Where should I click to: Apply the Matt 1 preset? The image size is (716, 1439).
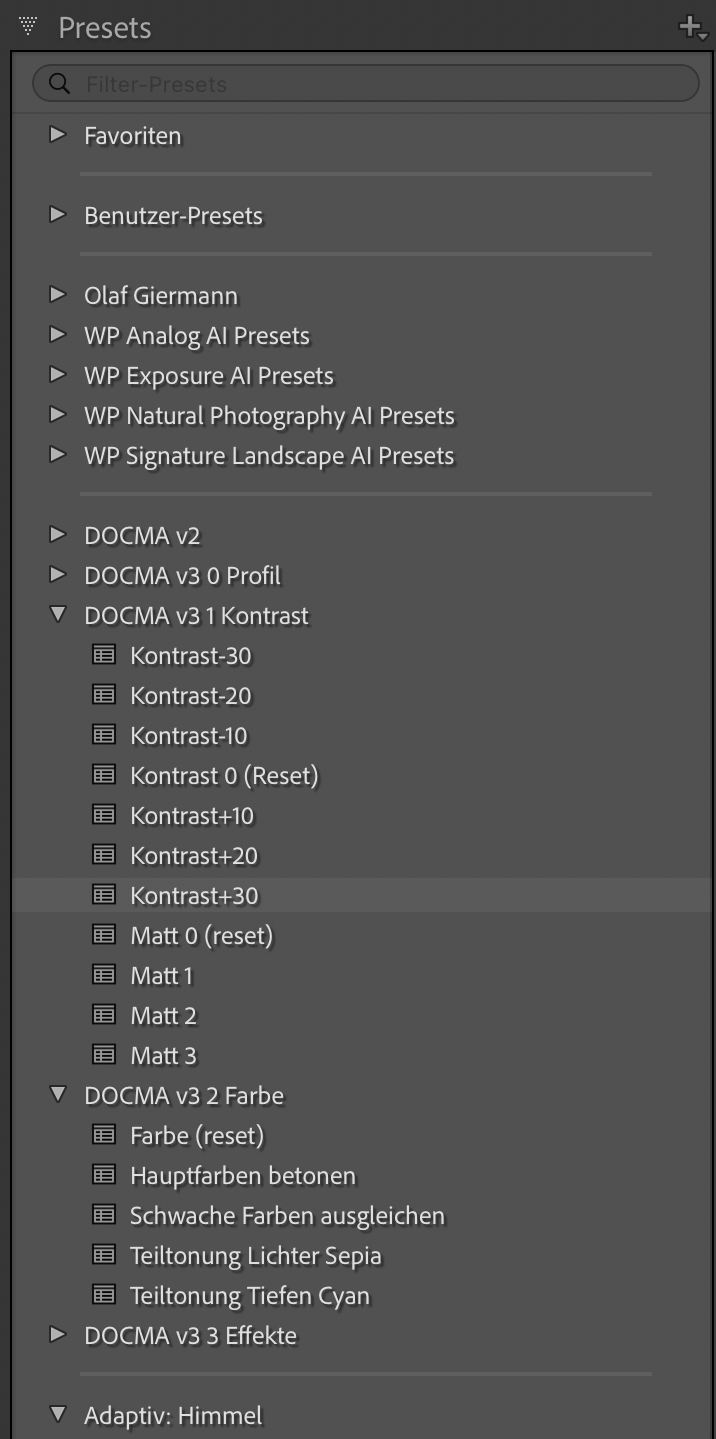tap(161, 975)
